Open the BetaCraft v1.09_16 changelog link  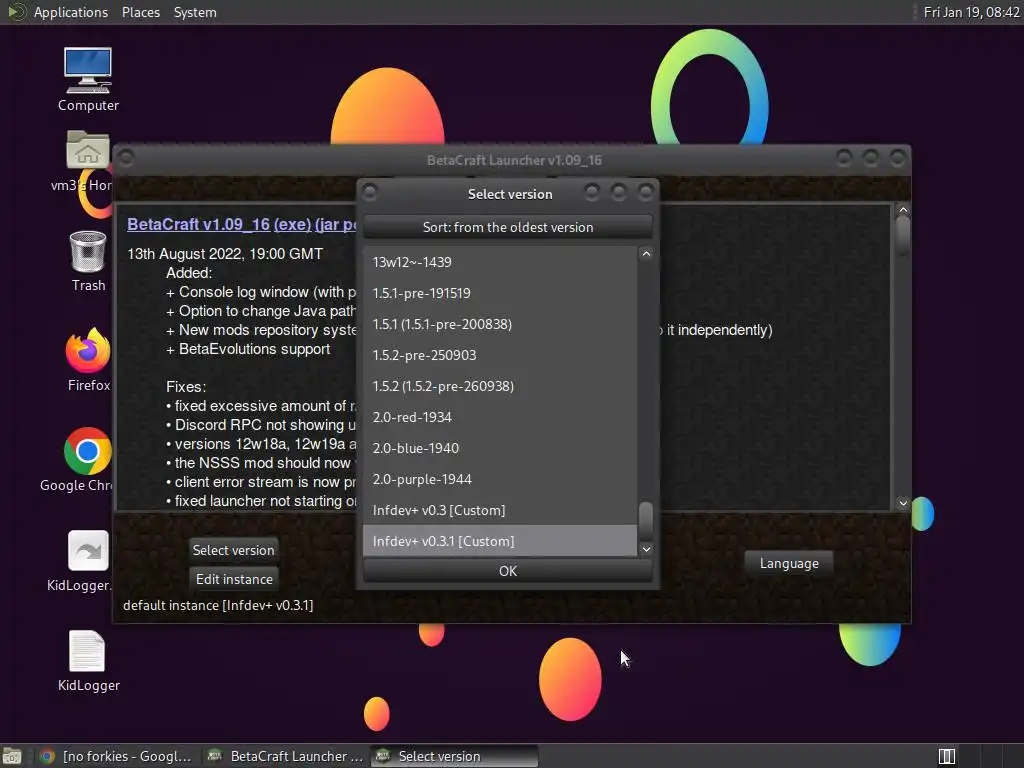[199, 224]
